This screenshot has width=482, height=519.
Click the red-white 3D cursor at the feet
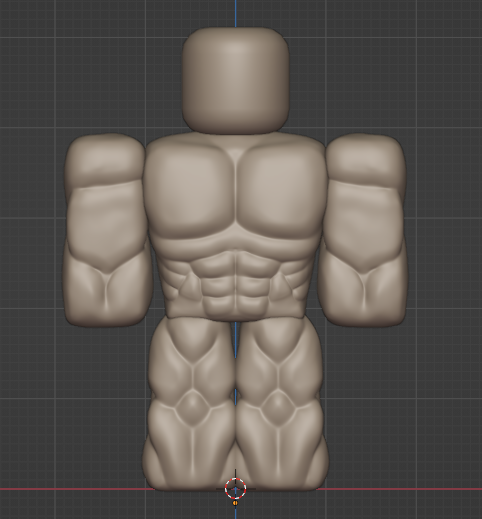(235, 489)
